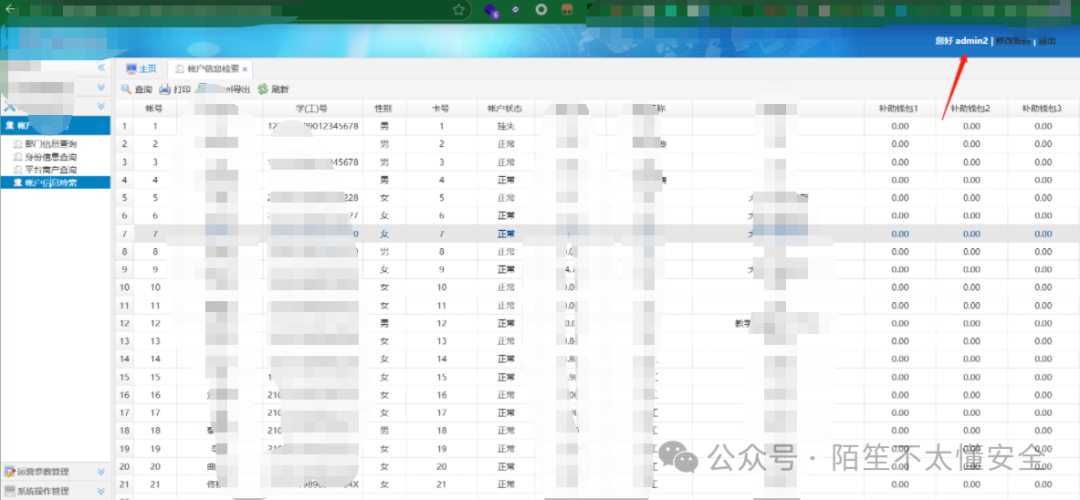
Task: Click the 打印 printer icon
Action: [x=165, y=90]
